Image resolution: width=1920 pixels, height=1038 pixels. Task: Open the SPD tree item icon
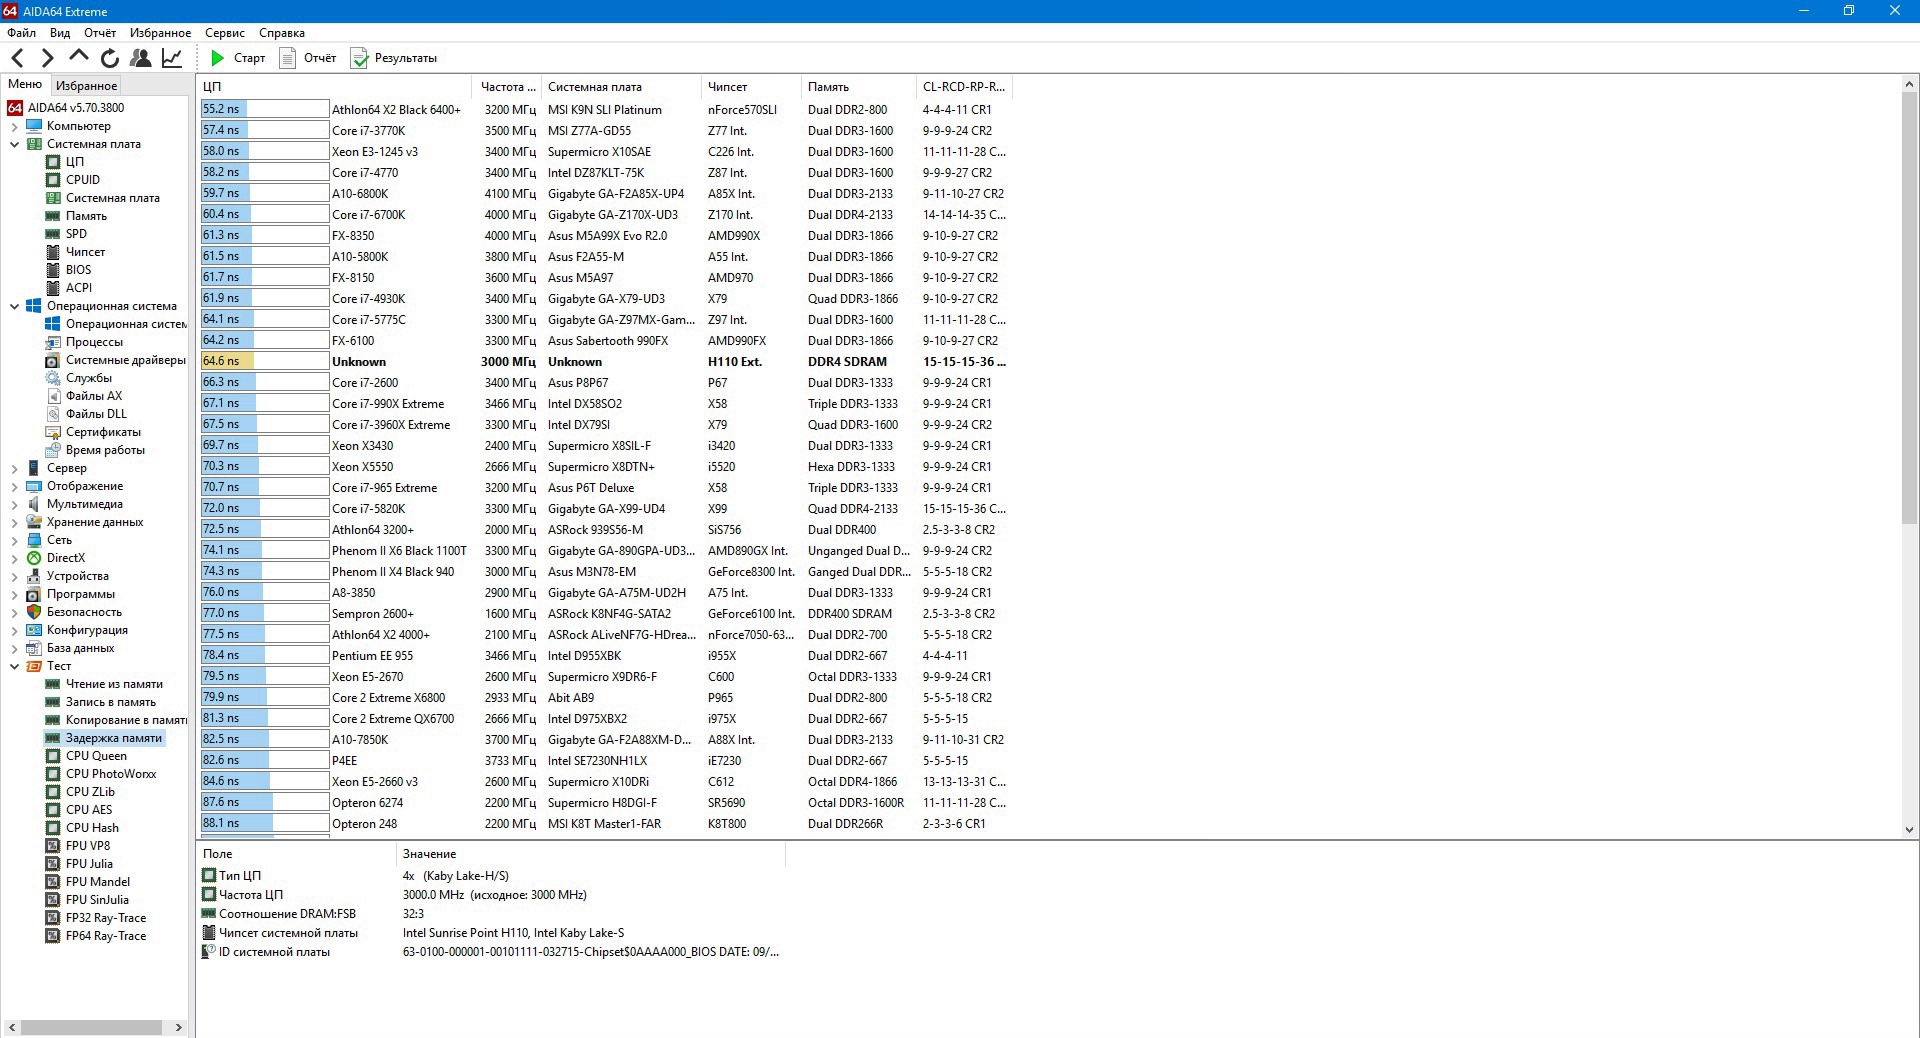click(x=53, y=234)
